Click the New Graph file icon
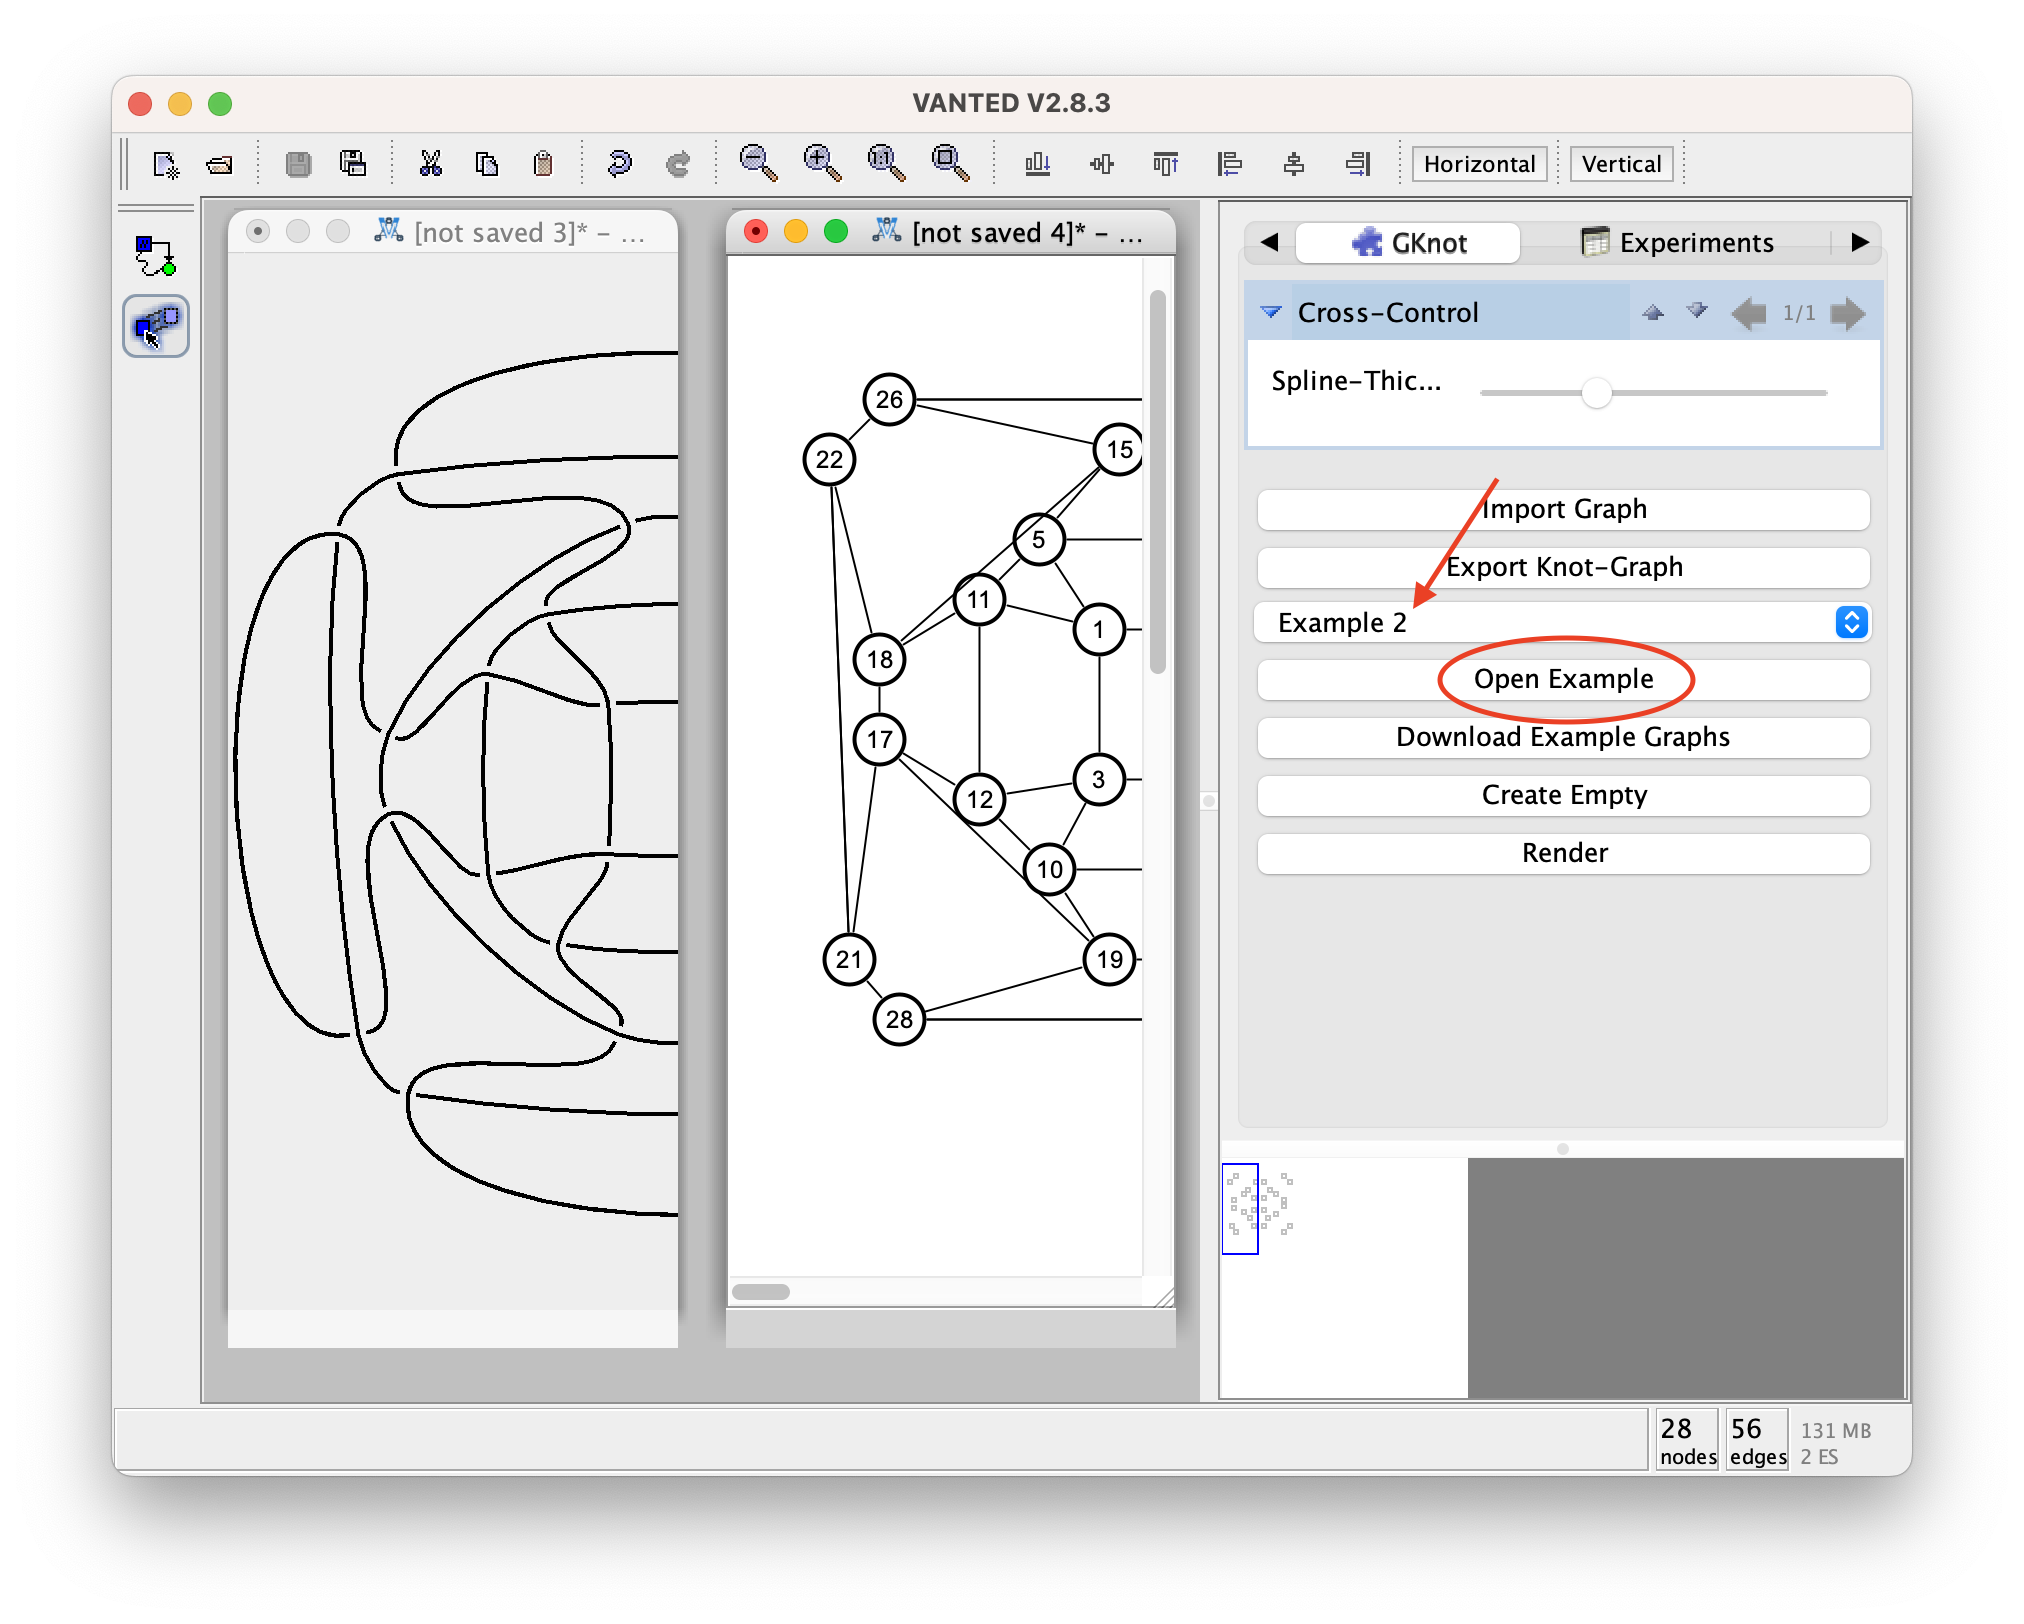Screen dimensions: 2024x1624 (x=165, y=164)
